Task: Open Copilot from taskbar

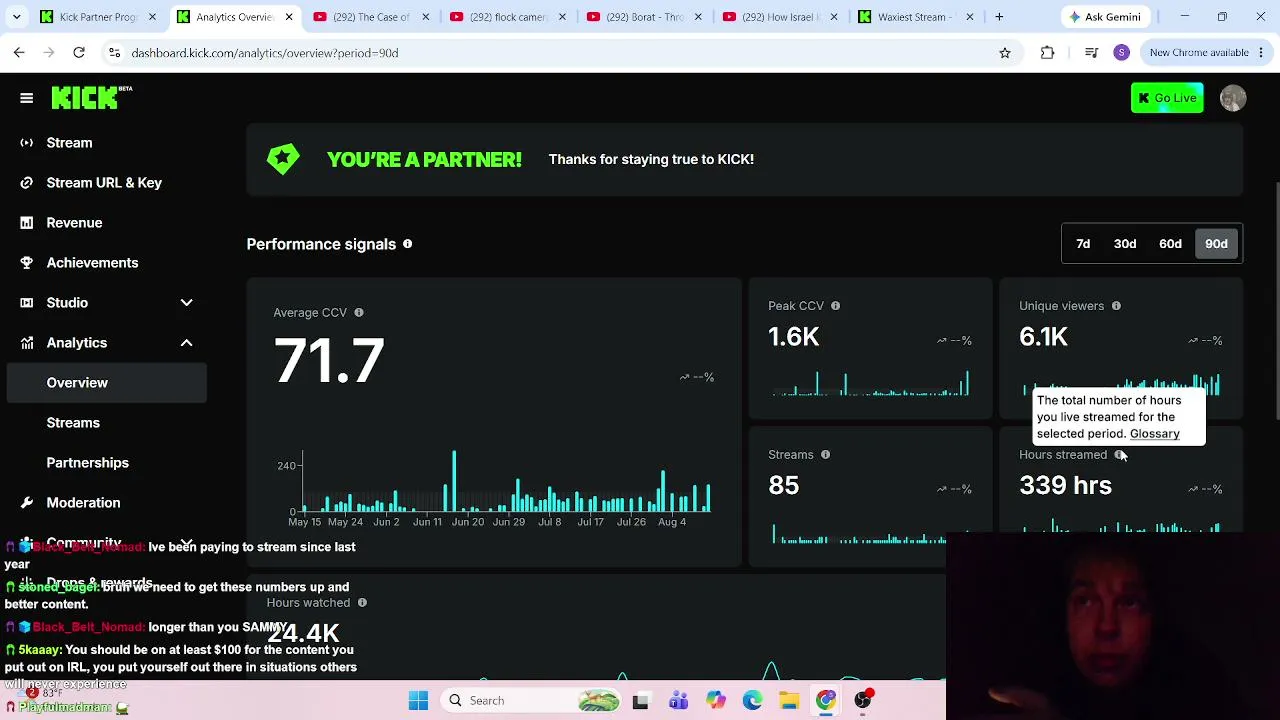Action: 715,701
